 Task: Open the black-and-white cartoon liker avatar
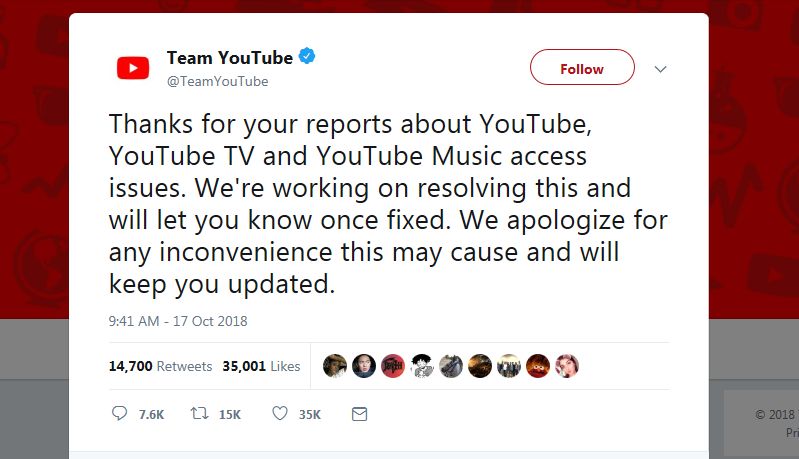pos(422,366)
